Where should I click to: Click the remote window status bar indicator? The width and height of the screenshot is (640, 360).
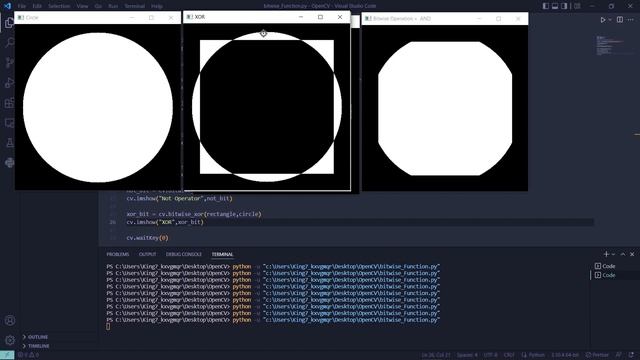[7, 355]
